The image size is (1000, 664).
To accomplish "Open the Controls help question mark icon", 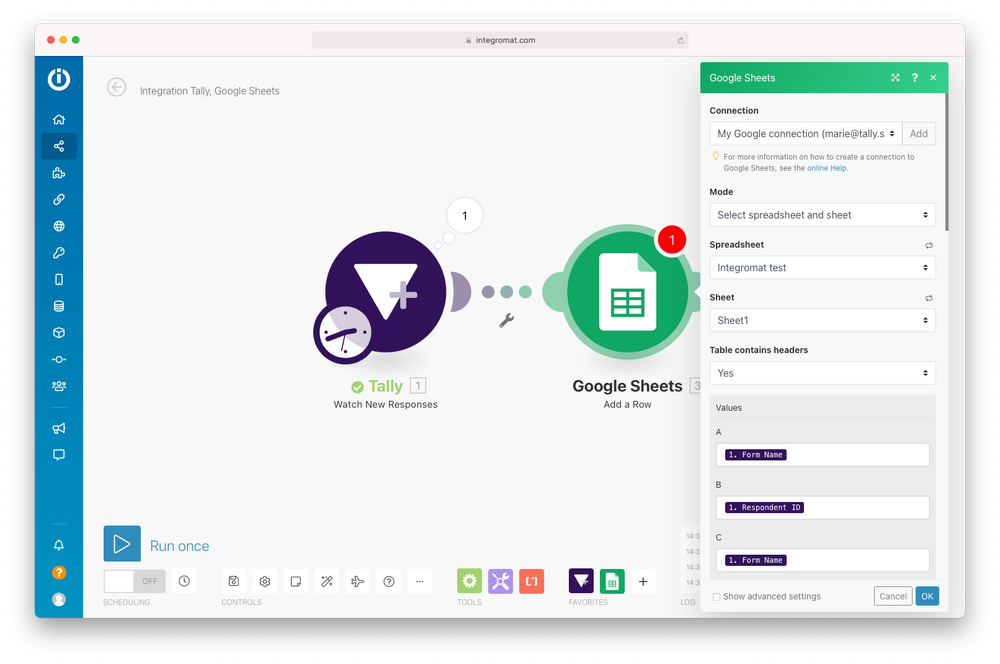I will click(388, 581).
